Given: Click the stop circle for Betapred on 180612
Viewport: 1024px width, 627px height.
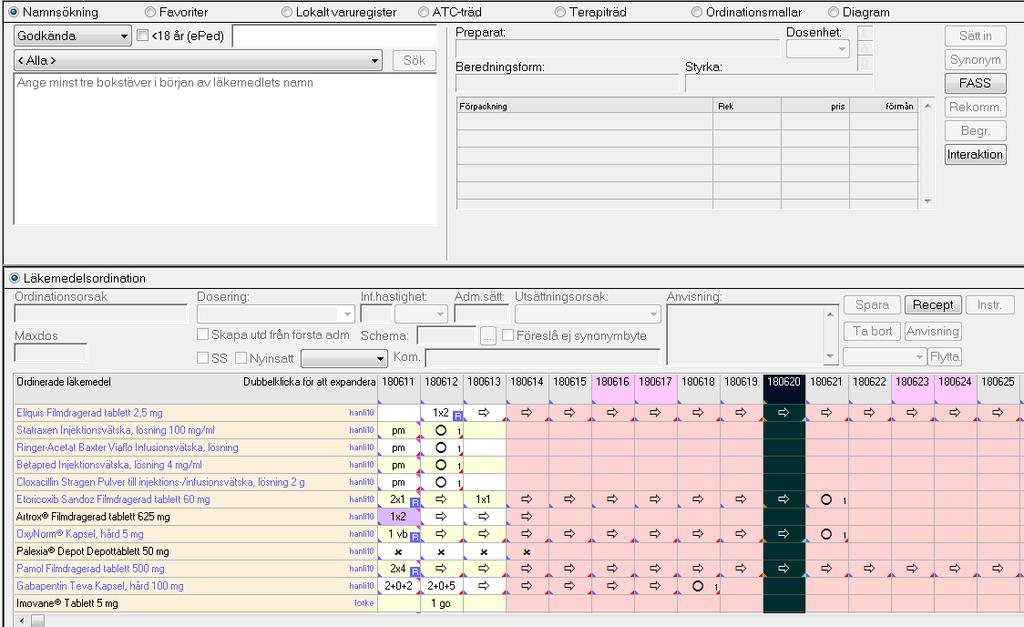Looking at the screenshot, I should [x=441, y=465].
